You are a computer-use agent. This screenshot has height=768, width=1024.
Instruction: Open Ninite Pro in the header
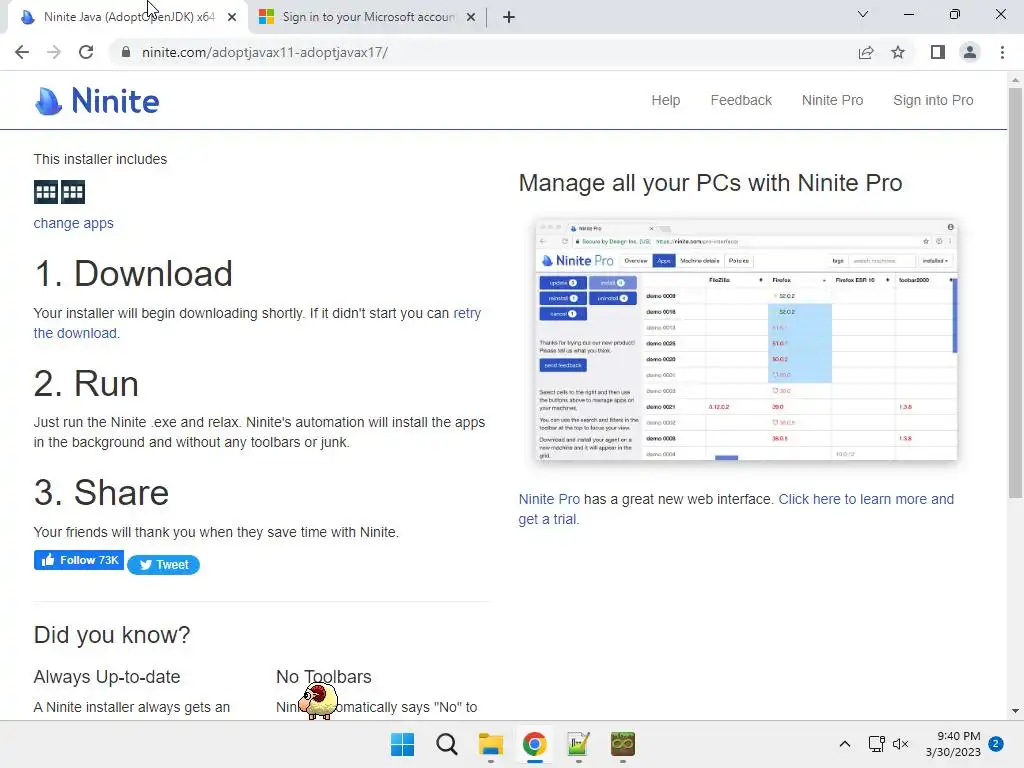coord(832,100)
